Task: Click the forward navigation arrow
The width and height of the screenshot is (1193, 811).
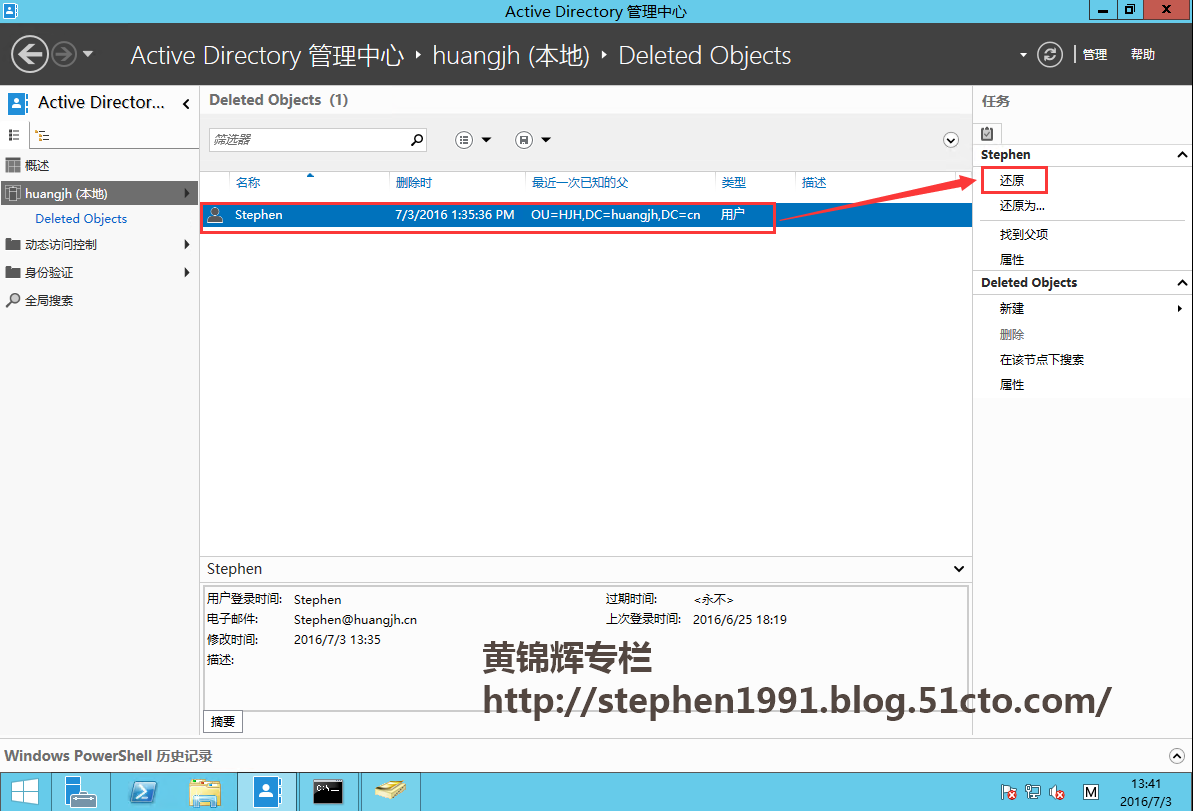Action: point(64,55)
